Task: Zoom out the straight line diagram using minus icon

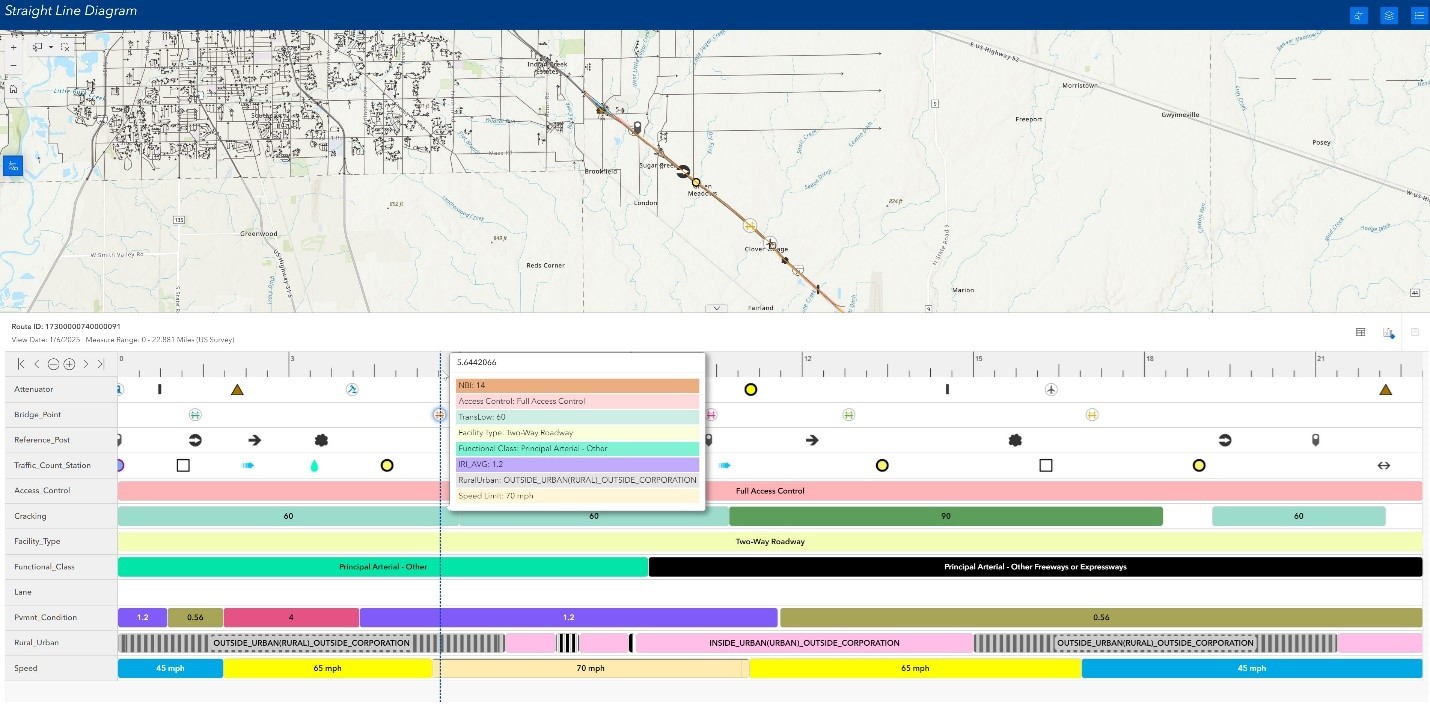Action: coord(53,363)
